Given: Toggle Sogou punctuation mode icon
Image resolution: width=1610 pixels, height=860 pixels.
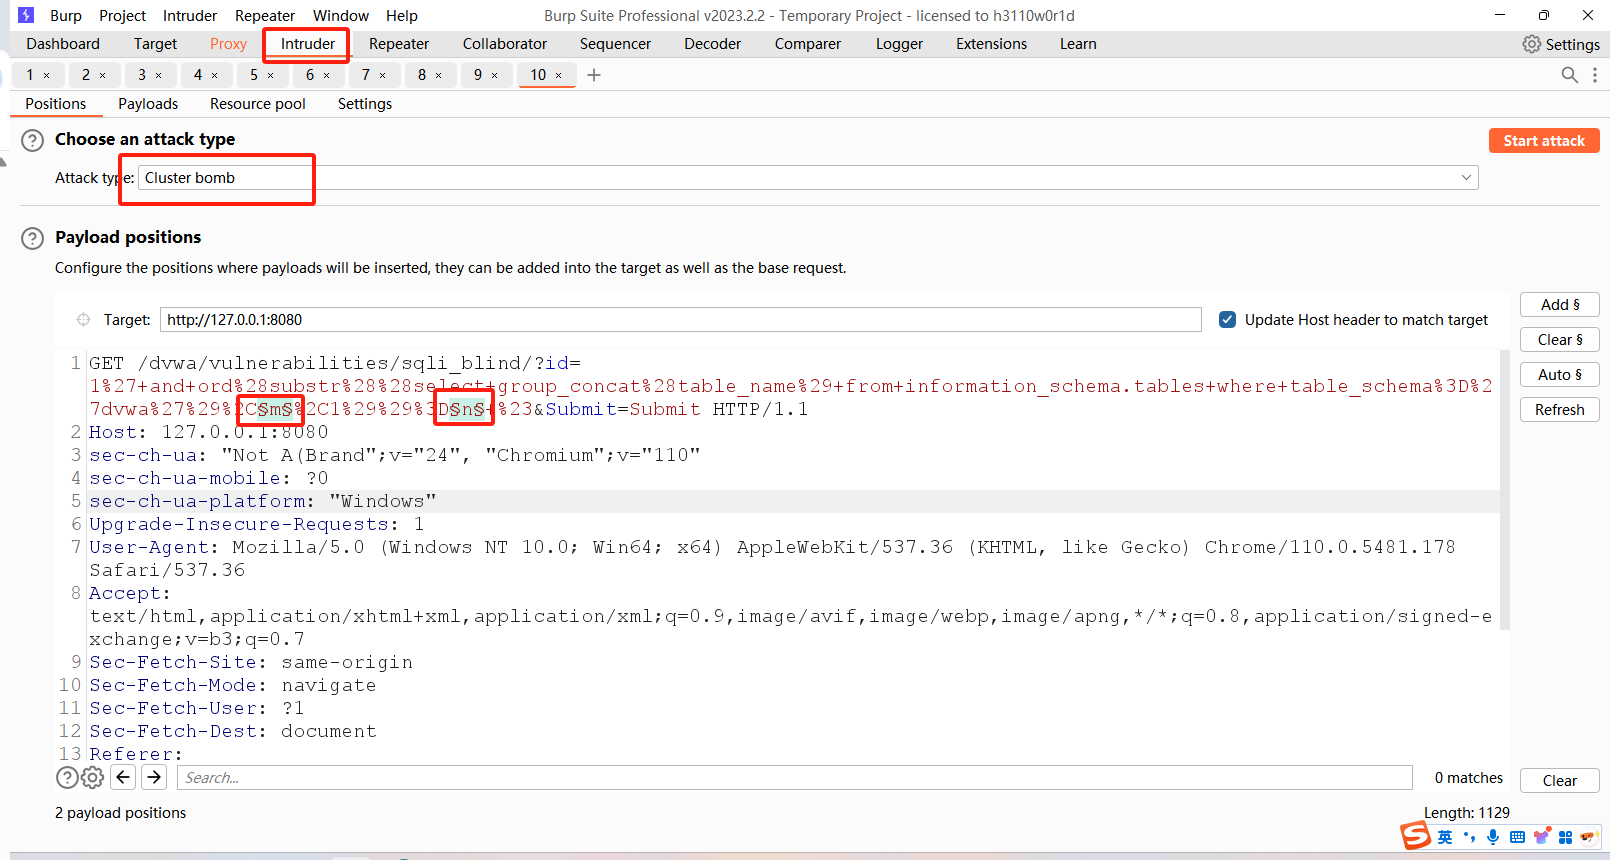Looking at the screenshot, I should click(1469, 837).
